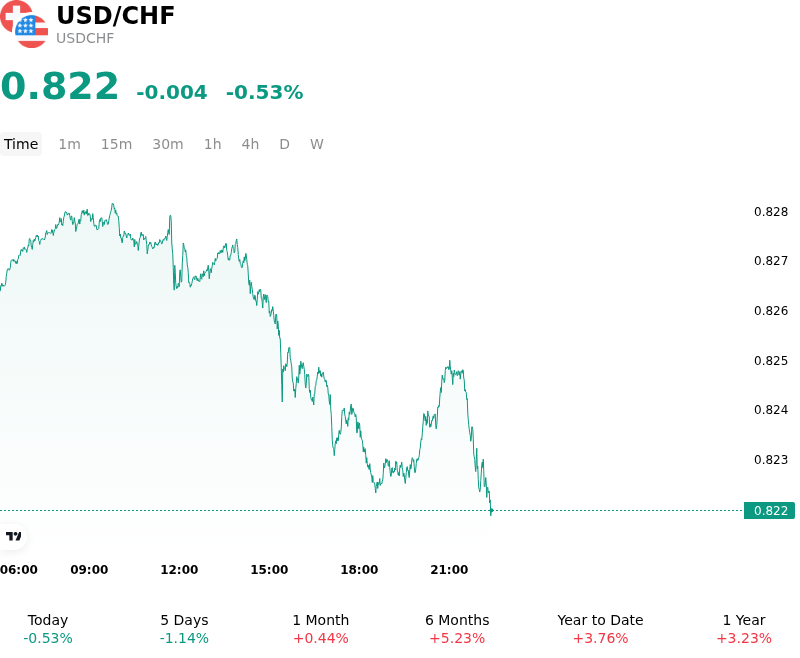Switch to the D daily interval
This screenshot has height=658, width=800.
tap(284, 144)
